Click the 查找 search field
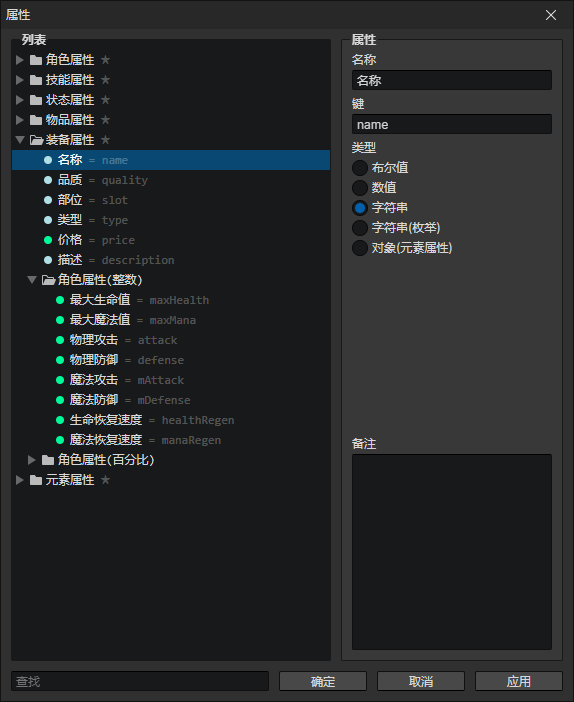The width and height of the screenshot is (574, 702). coord(140,681)
